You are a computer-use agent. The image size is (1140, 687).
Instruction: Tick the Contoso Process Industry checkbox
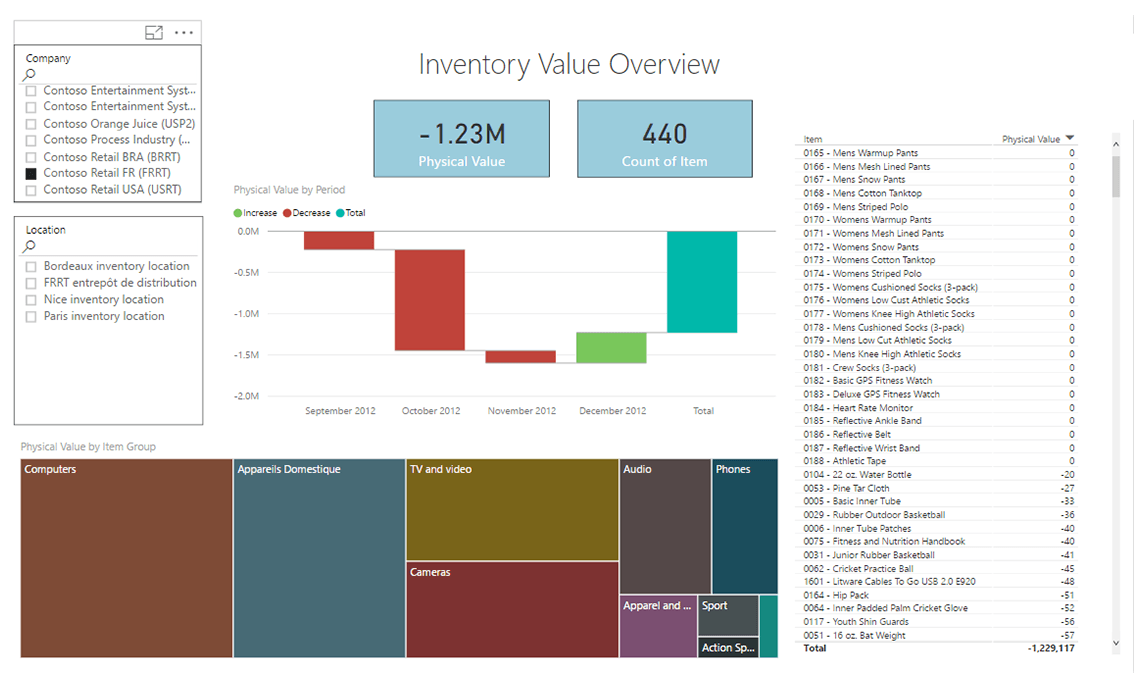31,140
